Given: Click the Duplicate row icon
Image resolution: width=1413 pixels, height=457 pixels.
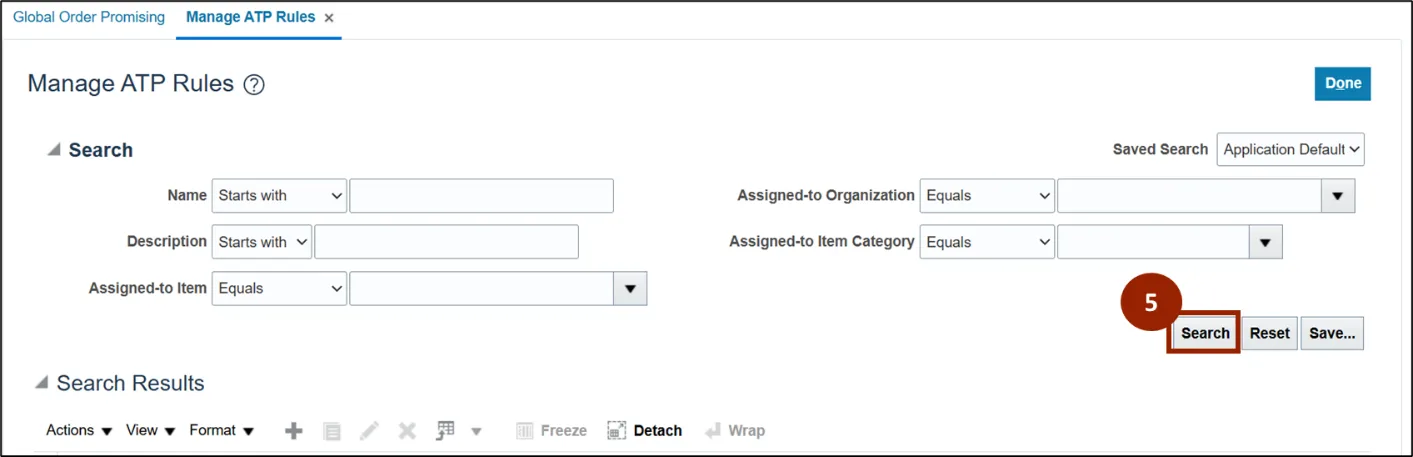Looking at the screenshot, I should tap(332, 431).
